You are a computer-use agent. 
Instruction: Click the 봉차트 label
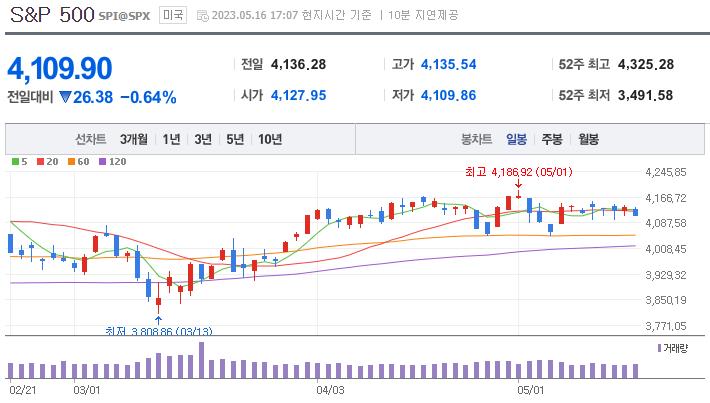476,139
